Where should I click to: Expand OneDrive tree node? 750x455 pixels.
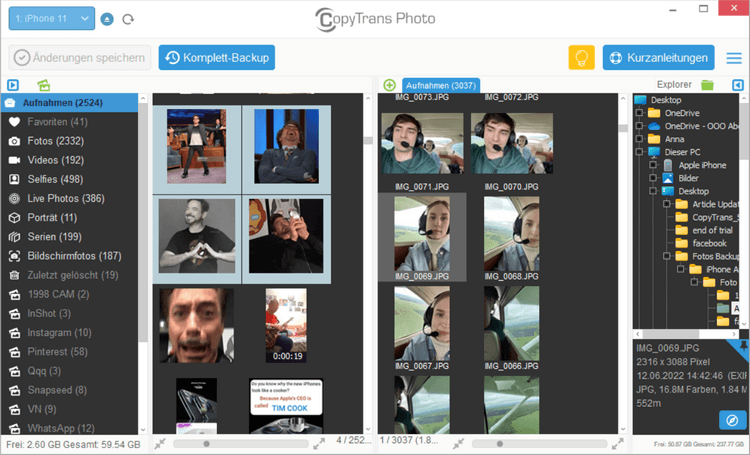point(640,113)
